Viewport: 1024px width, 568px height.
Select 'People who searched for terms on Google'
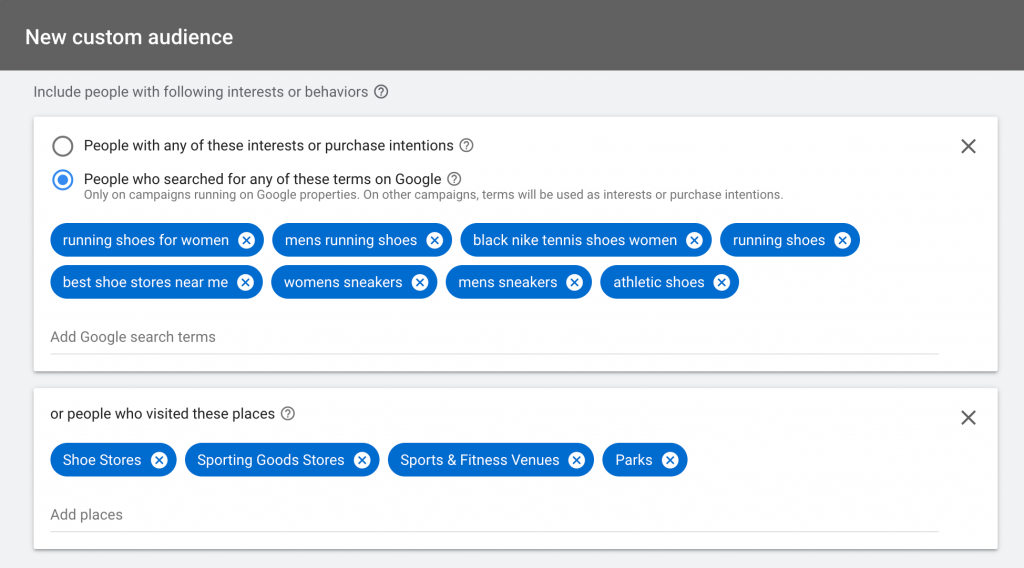point(63,180)
